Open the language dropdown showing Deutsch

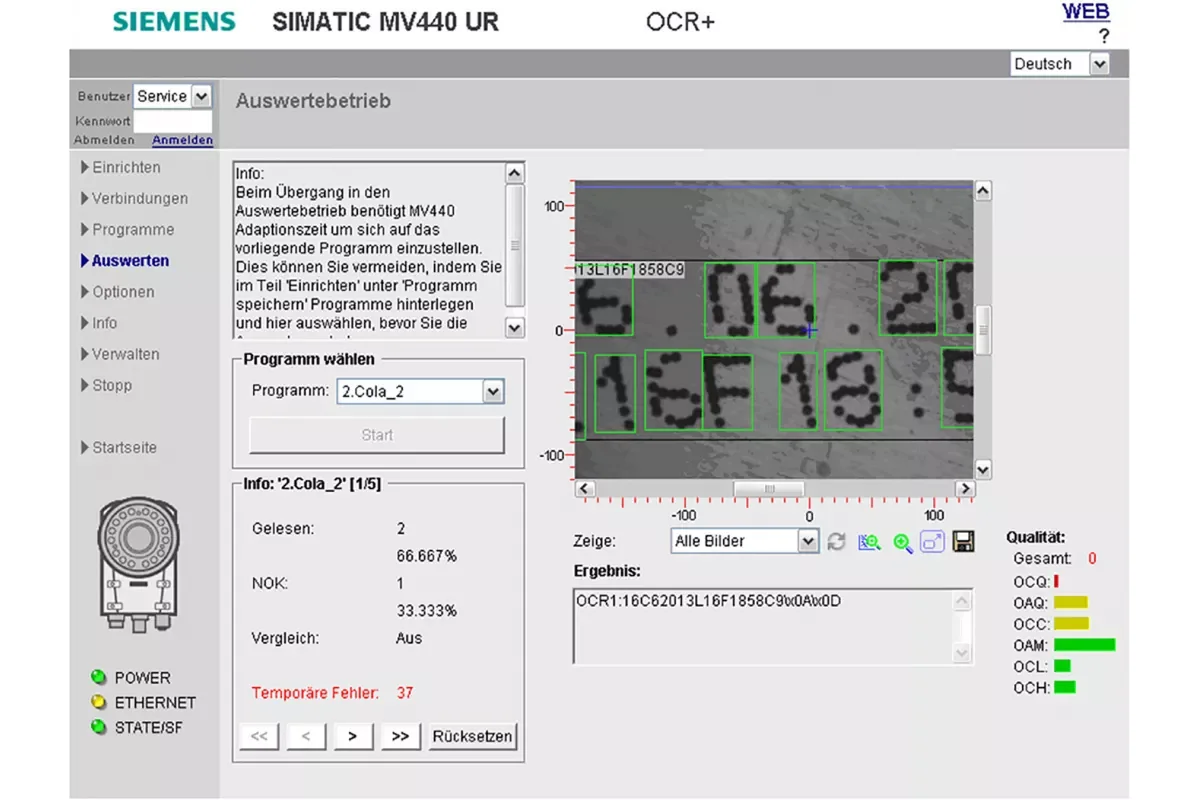tap(1060, 64)
